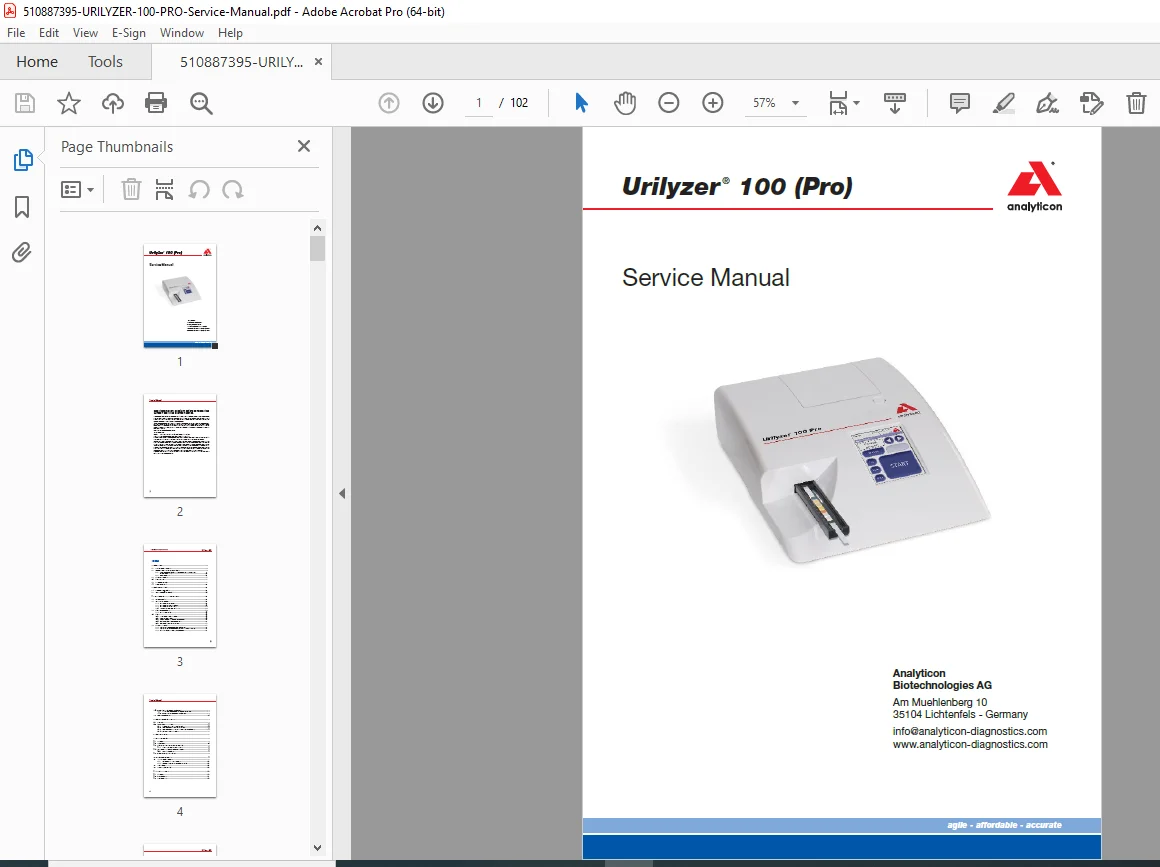The image size is (1160, 867).
Task: Select the Highlight text pen tool
Action: pos(1003,103)
